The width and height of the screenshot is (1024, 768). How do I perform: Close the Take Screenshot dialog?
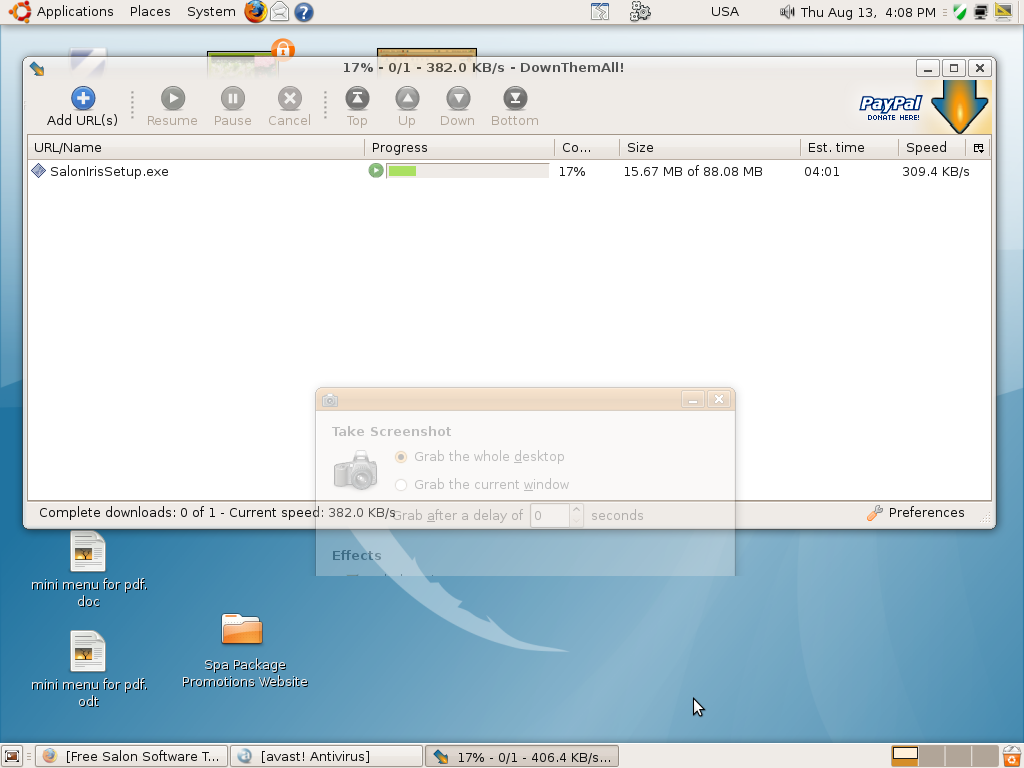719,399
